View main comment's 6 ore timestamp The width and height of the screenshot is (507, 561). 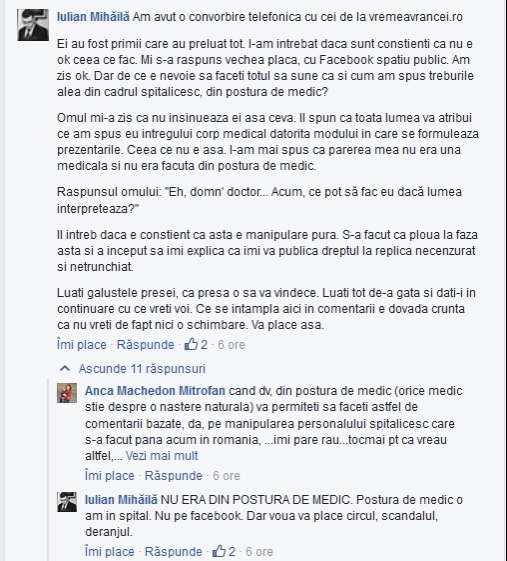tap(231, 345)
